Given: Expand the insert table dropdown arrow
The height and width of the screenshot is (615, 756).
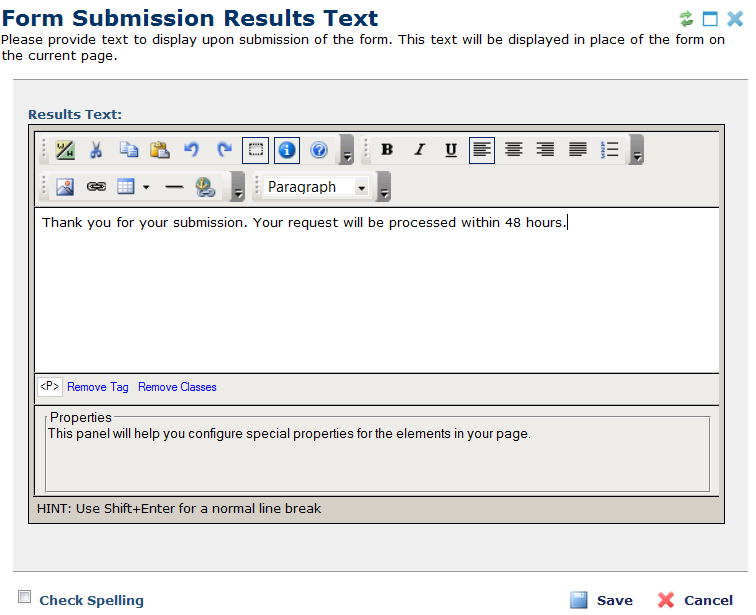Looking at the screenshot, I should tap(146, 187).
